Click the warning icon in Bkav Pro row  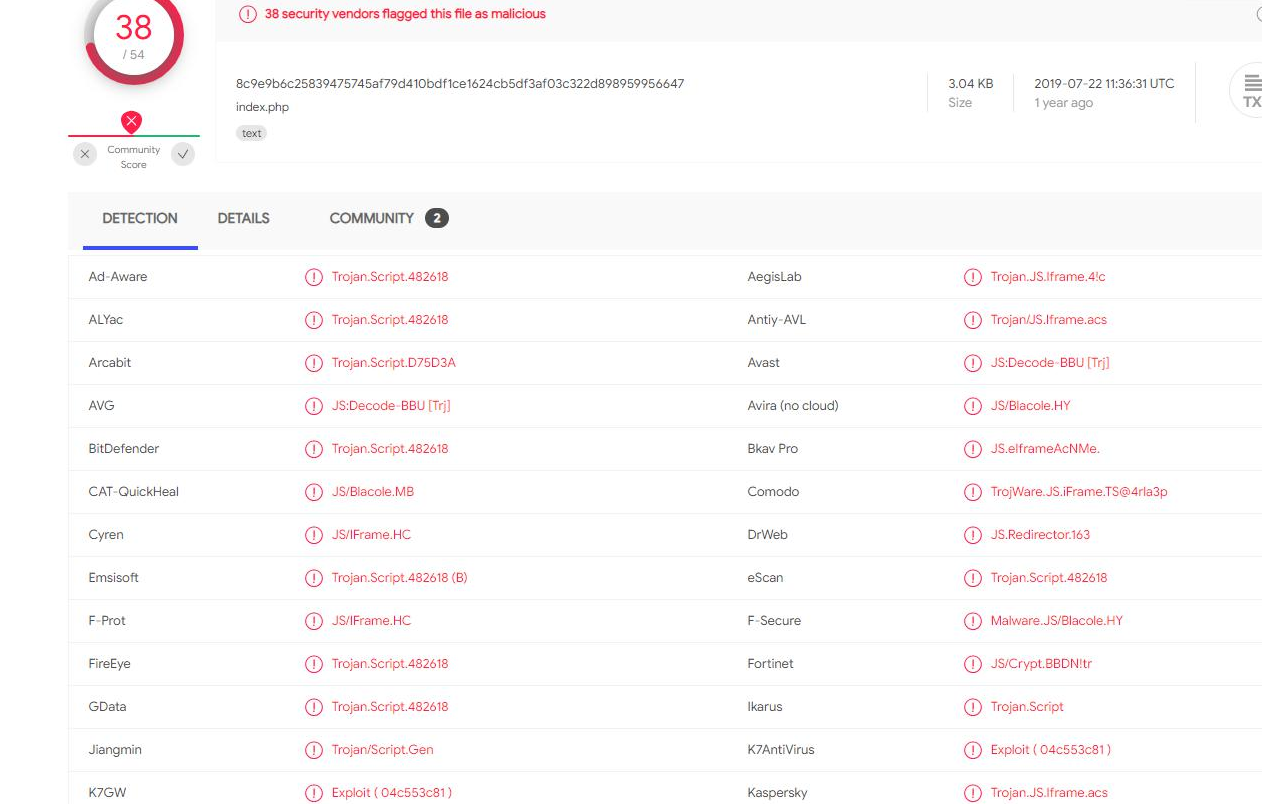(972, 449)
